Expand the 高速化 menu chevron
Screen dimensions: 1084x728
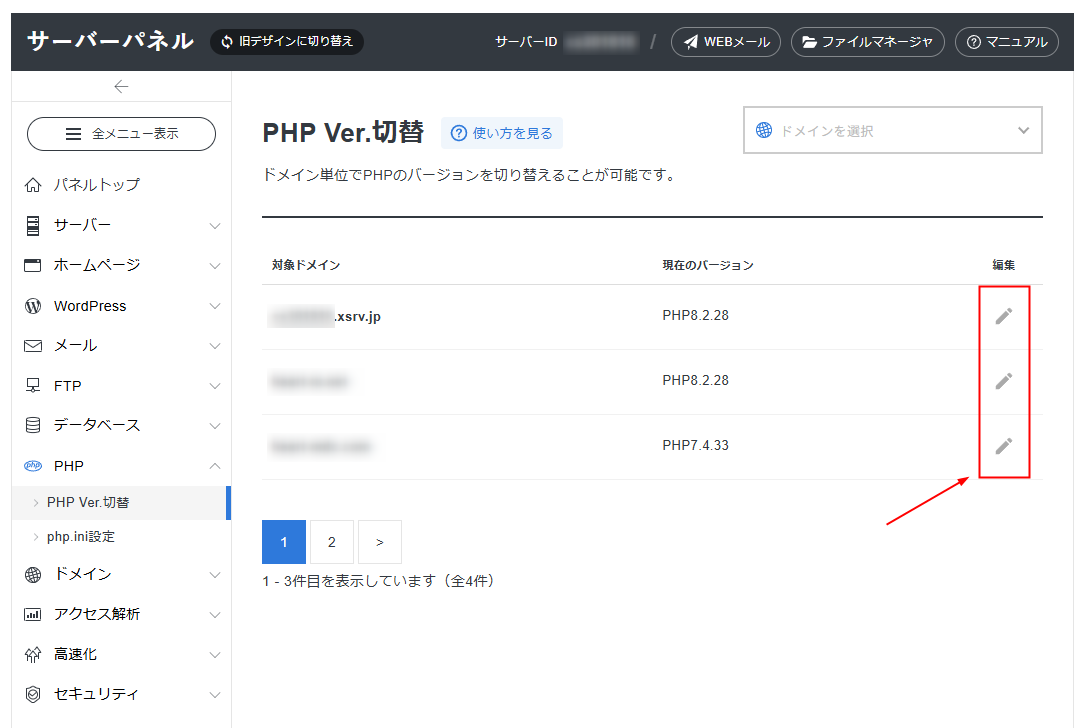coord(215,655)
